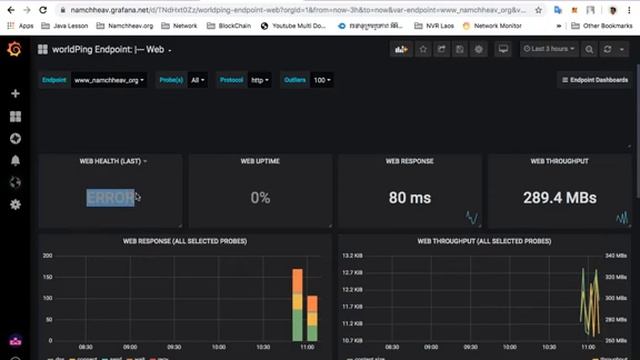Open the Outliers 100 dropdown
Screen dimensions: 640x360
tap(322, 80)
